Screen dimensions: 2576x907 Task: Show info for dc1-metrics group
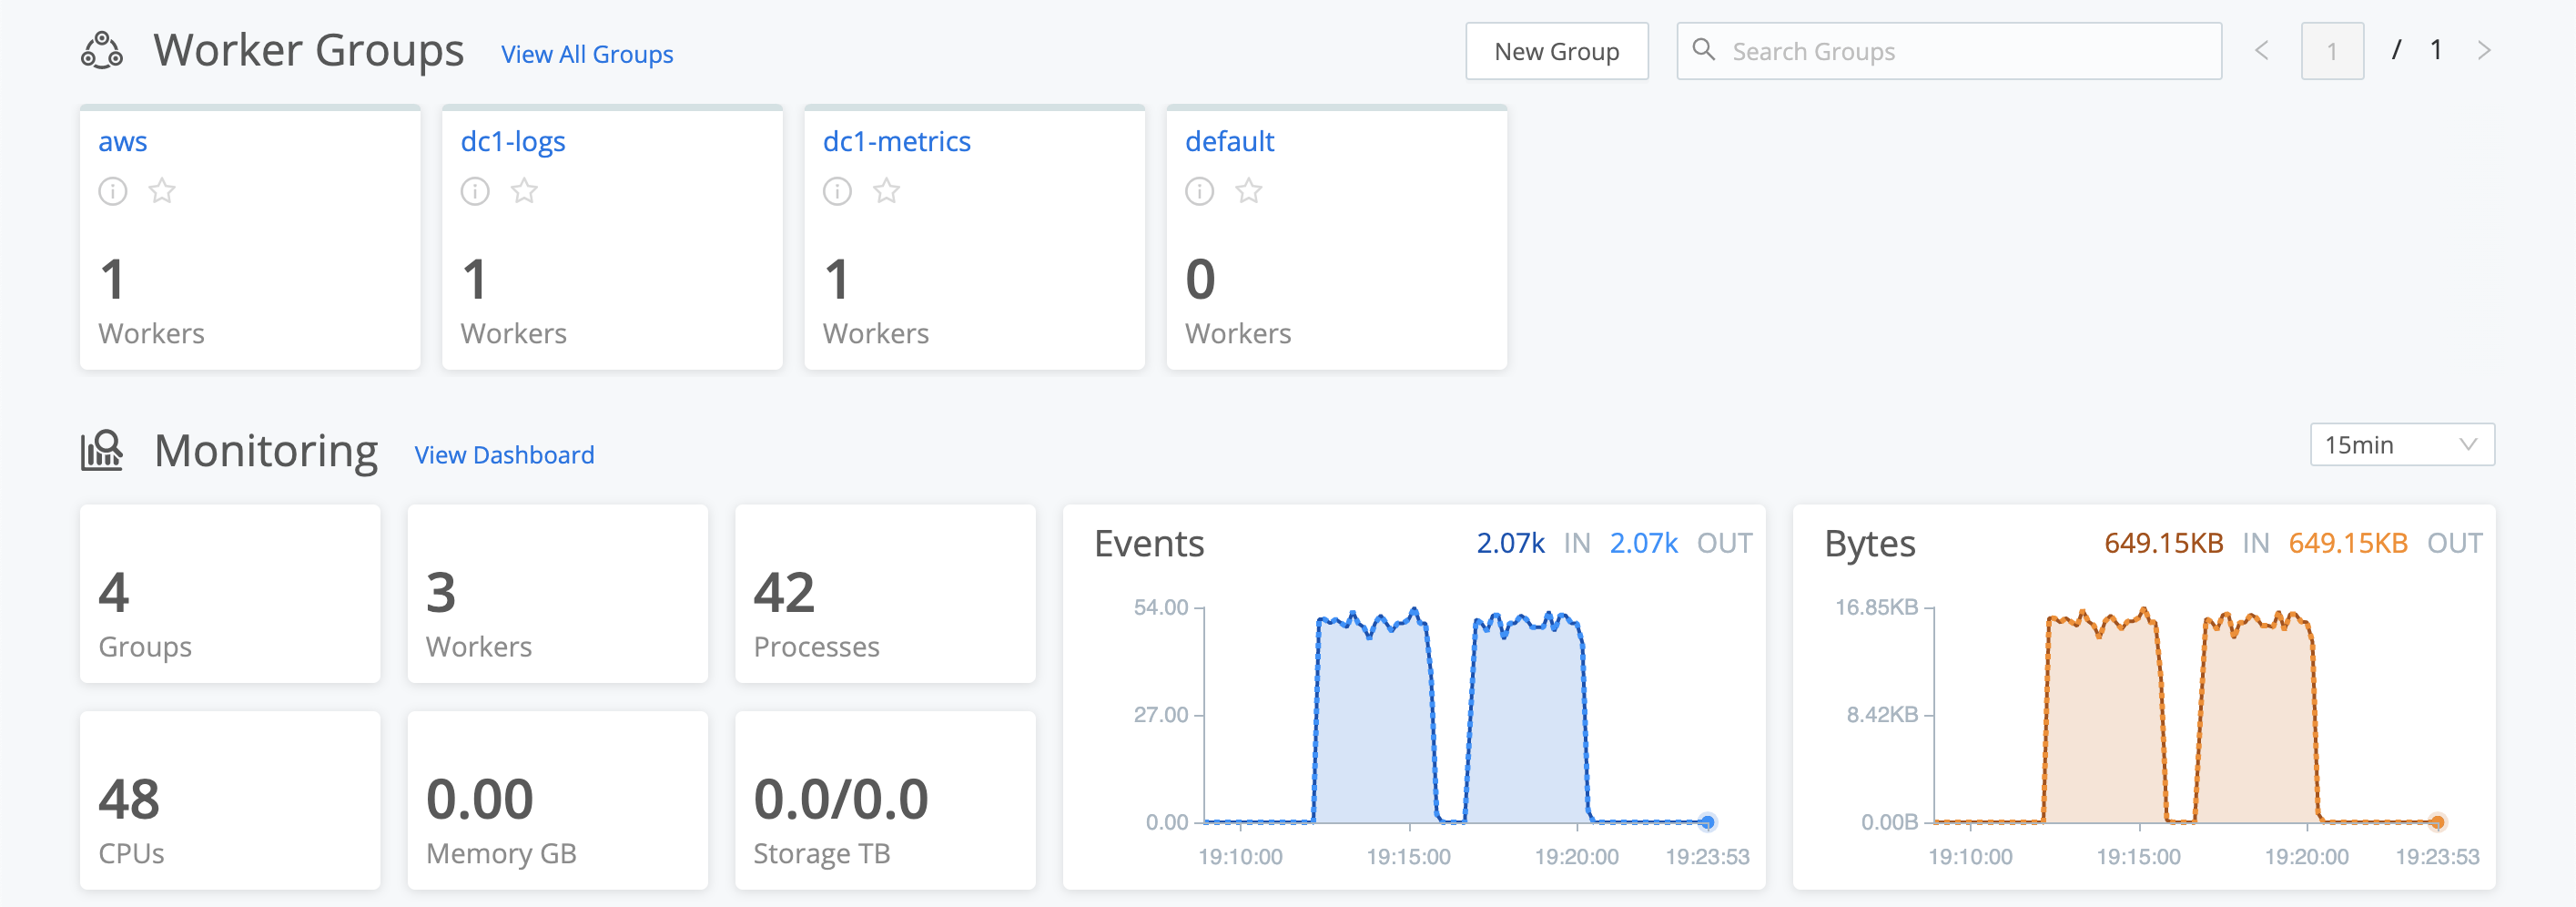click(837, 191)
